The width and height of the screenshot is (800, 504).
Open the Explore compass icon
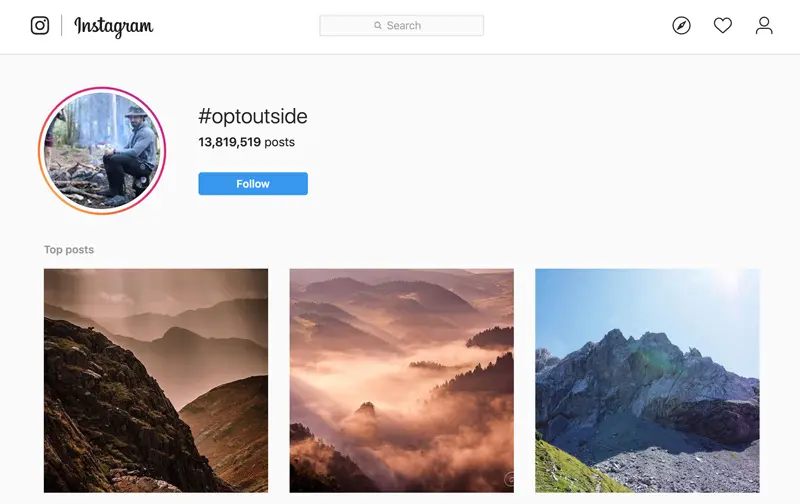681,26
